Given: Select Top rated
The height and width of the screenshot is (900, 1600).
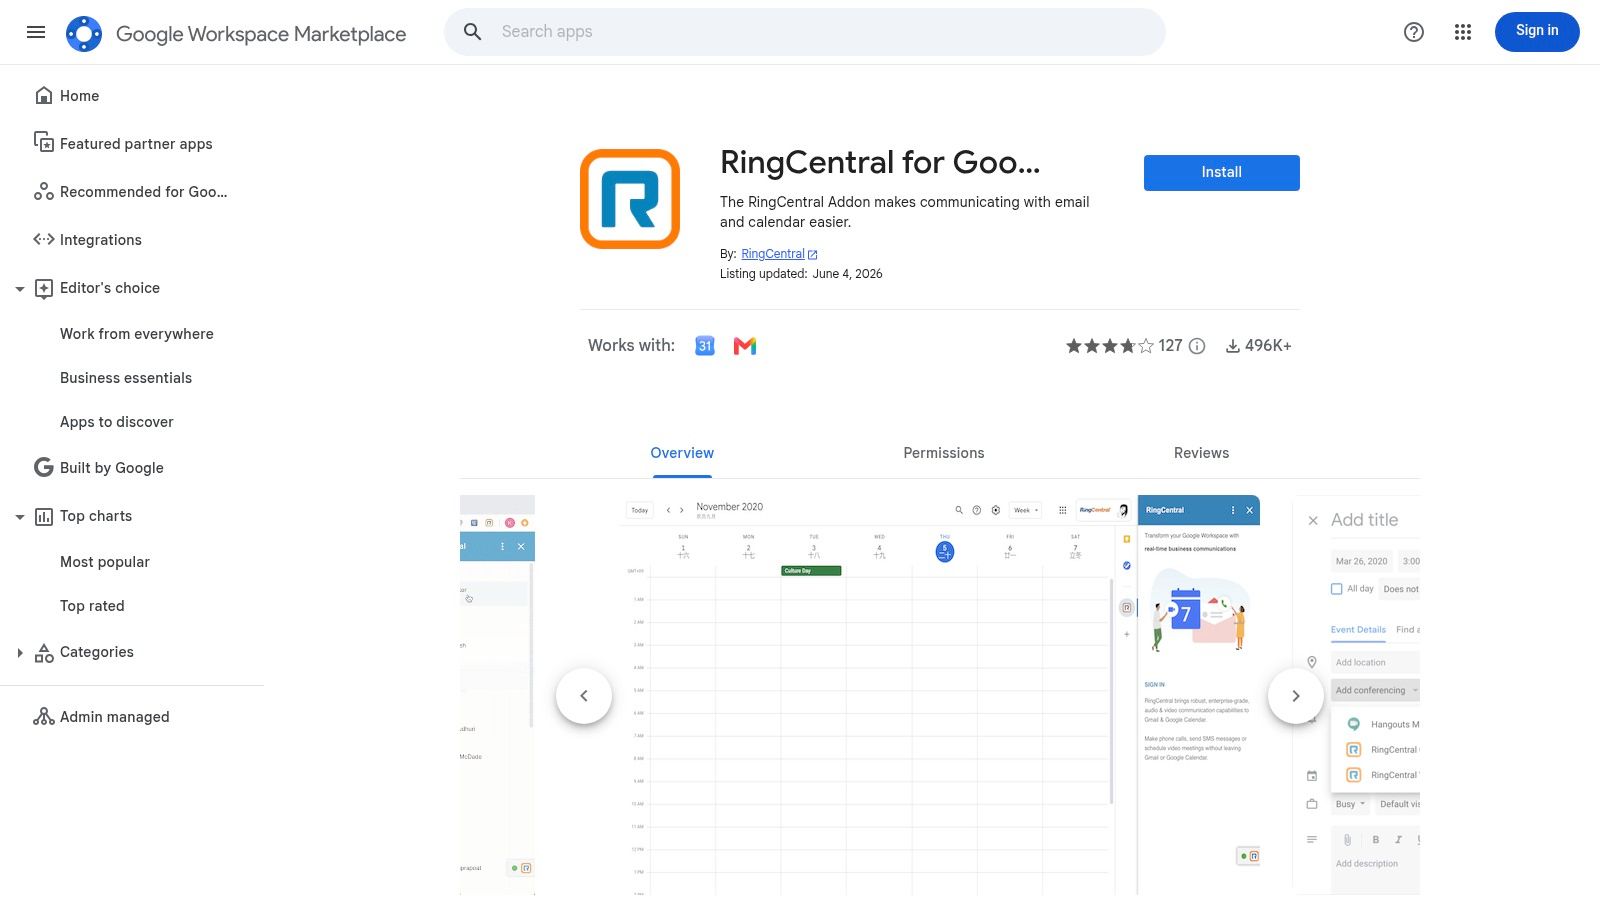Looking at the screenshot, I should (x=92, y=606).
